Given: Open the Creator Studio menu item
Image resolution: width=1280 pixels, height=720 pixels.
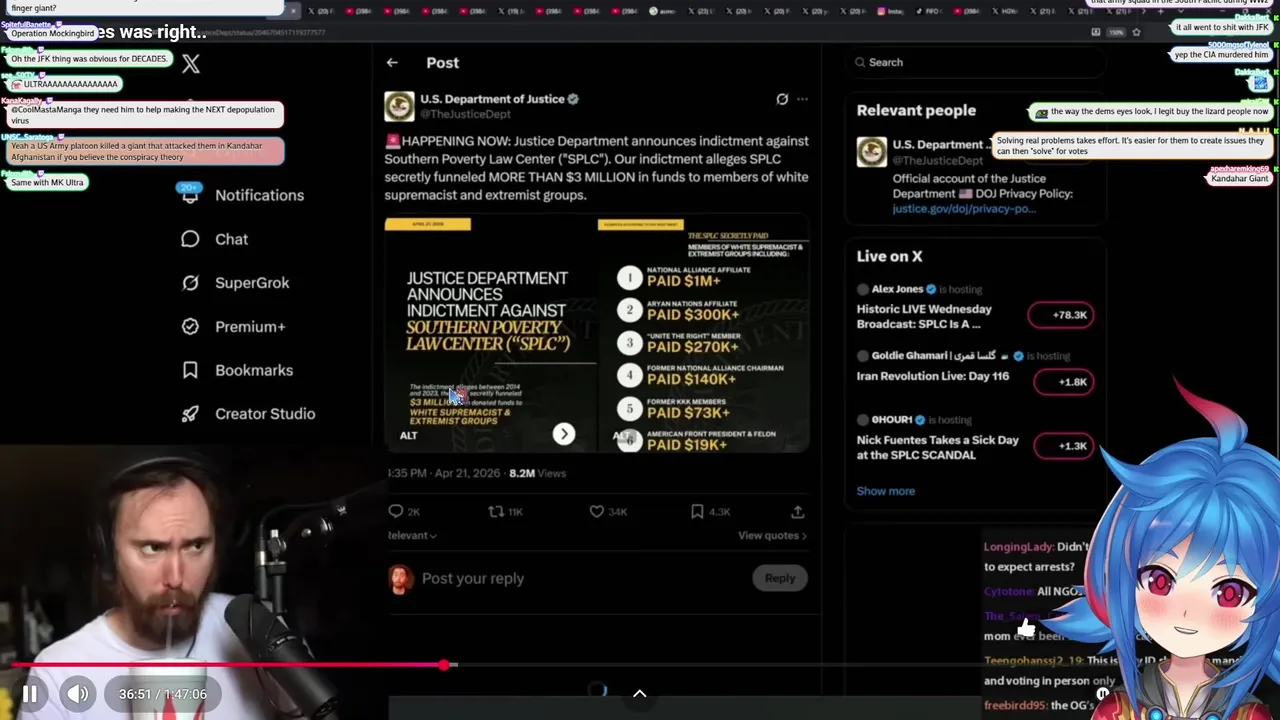Looking at the screenshot, I should (x=248, y=414).
